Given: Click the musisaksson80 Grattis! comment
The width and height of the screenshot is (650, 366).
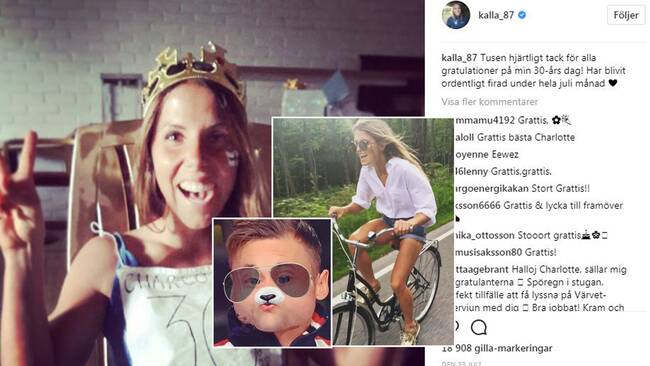Looking at the screenshot, I should [506, 252].
